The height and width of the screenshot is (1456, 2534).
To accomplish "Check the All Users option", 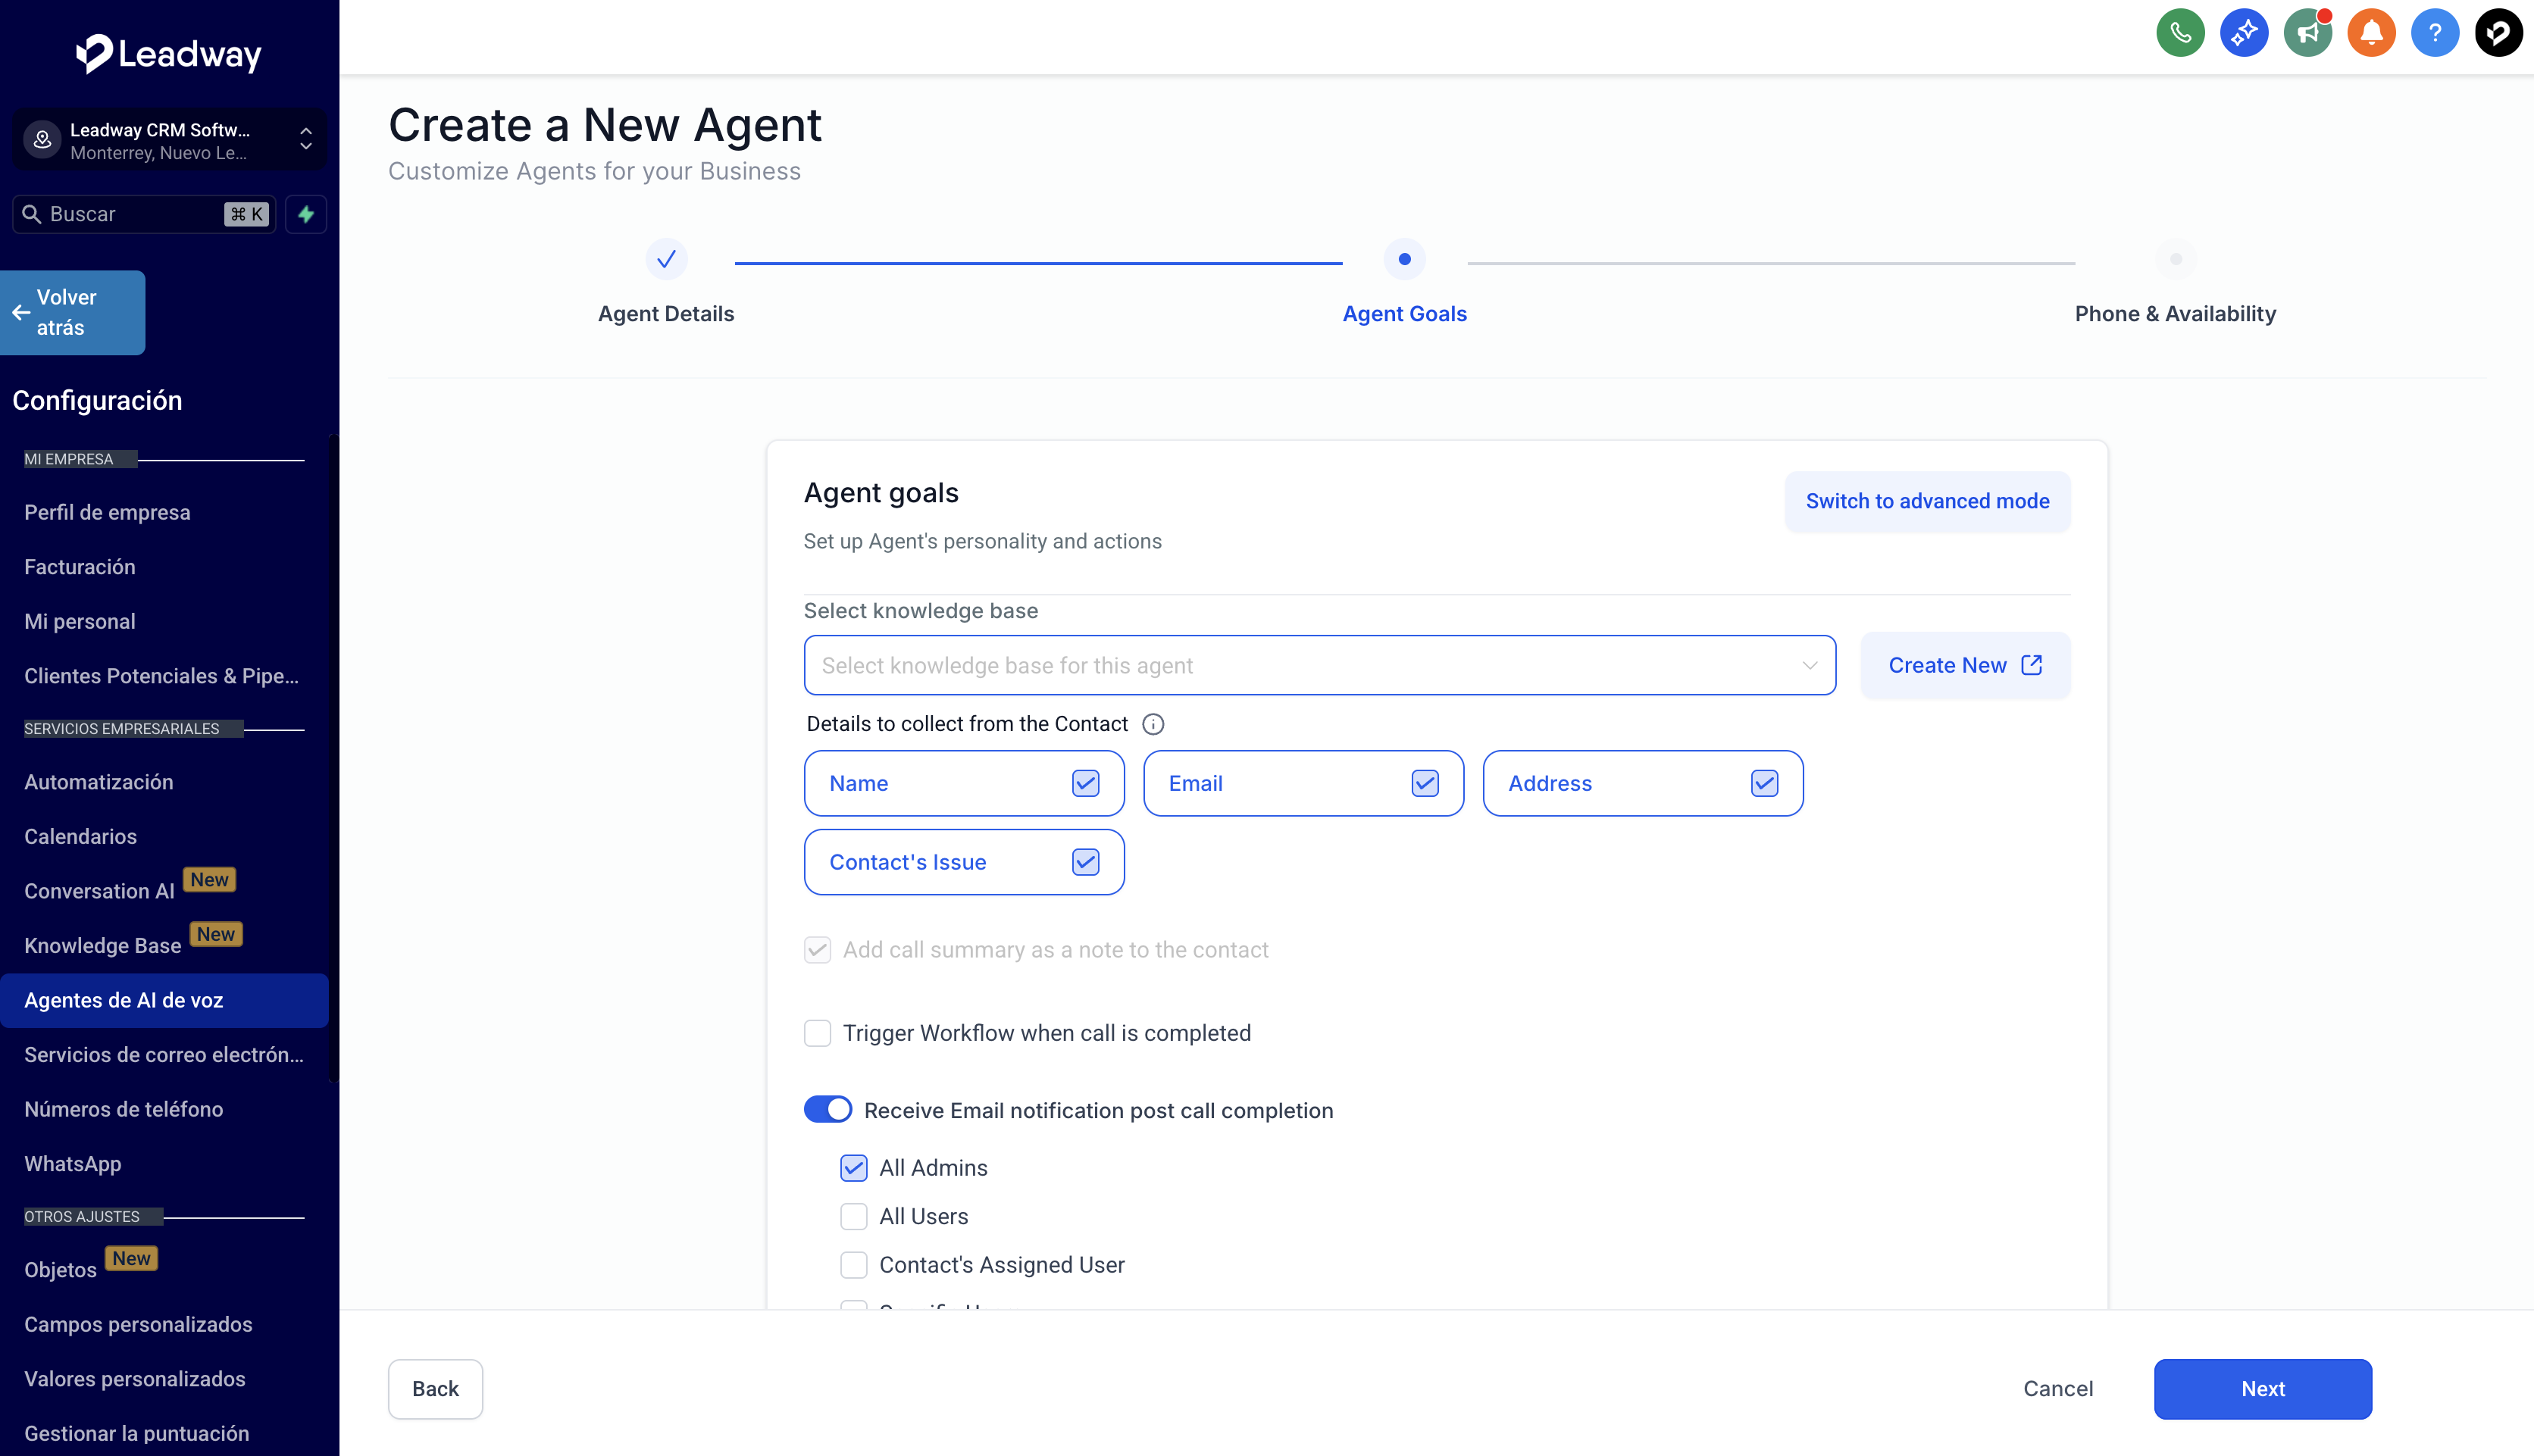I will click(853, 1217).
